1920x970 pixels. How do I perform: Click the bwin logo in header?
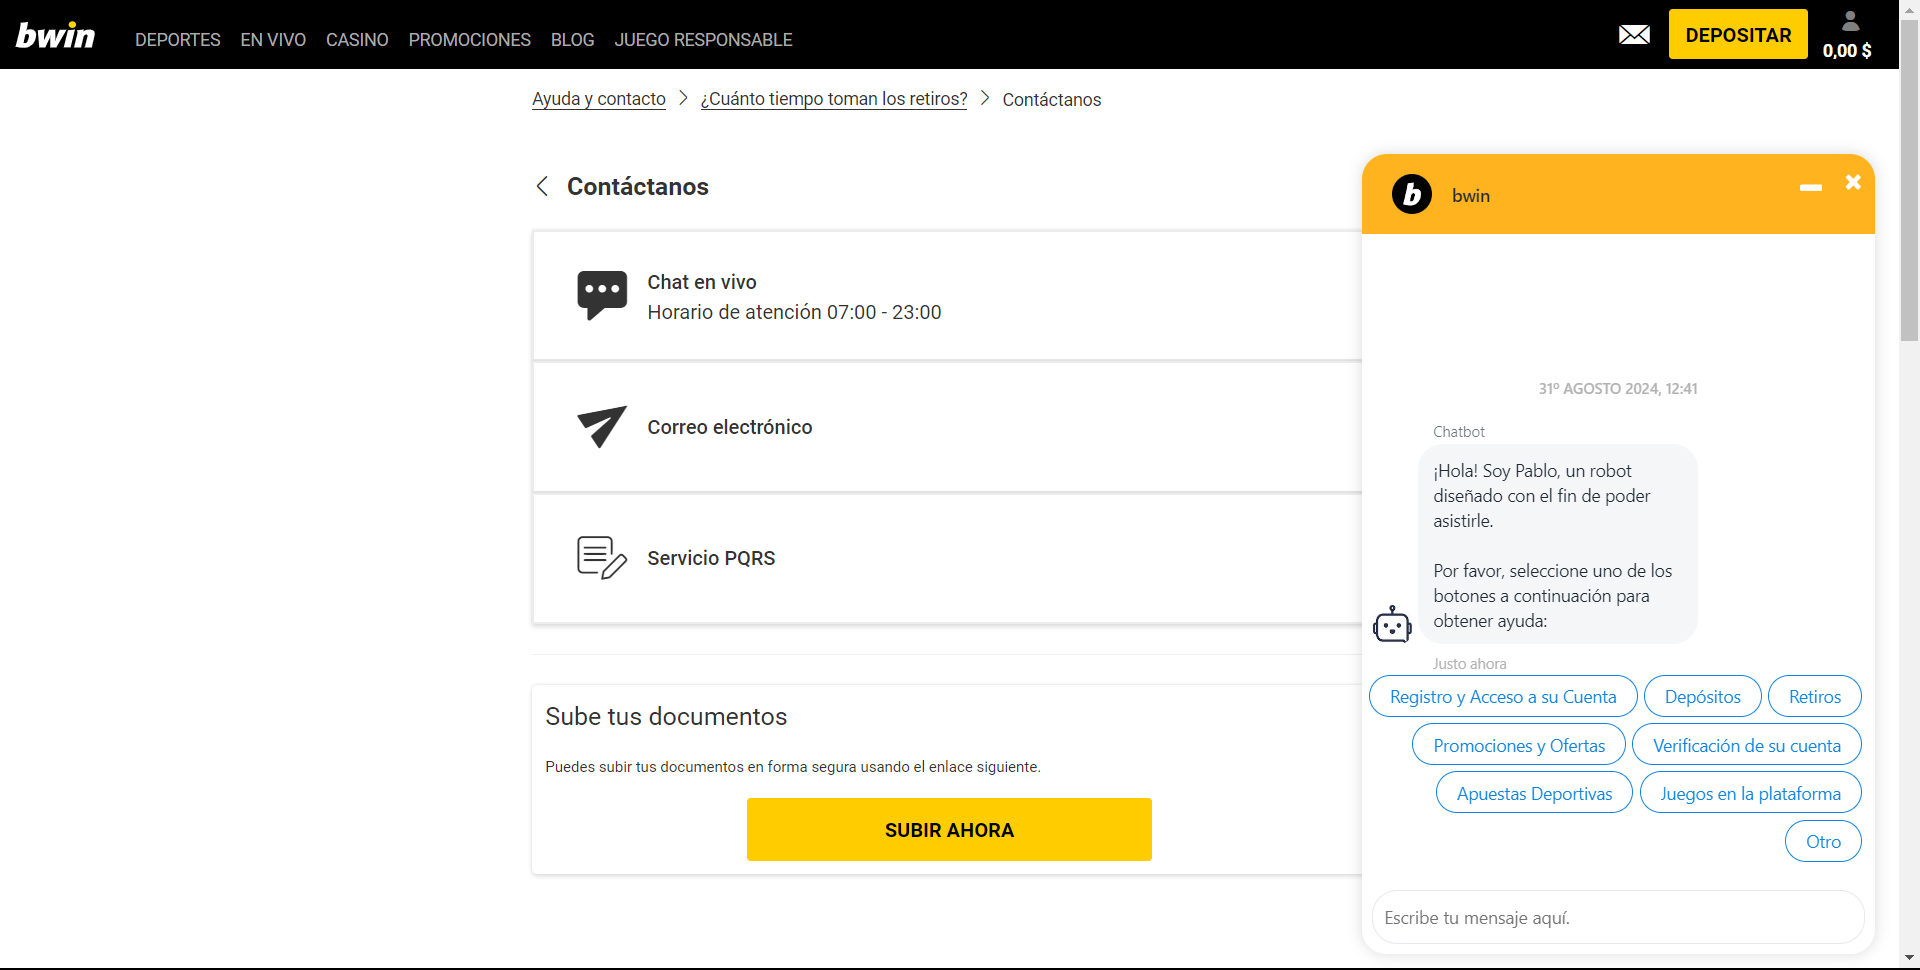(x=55, y=36)
